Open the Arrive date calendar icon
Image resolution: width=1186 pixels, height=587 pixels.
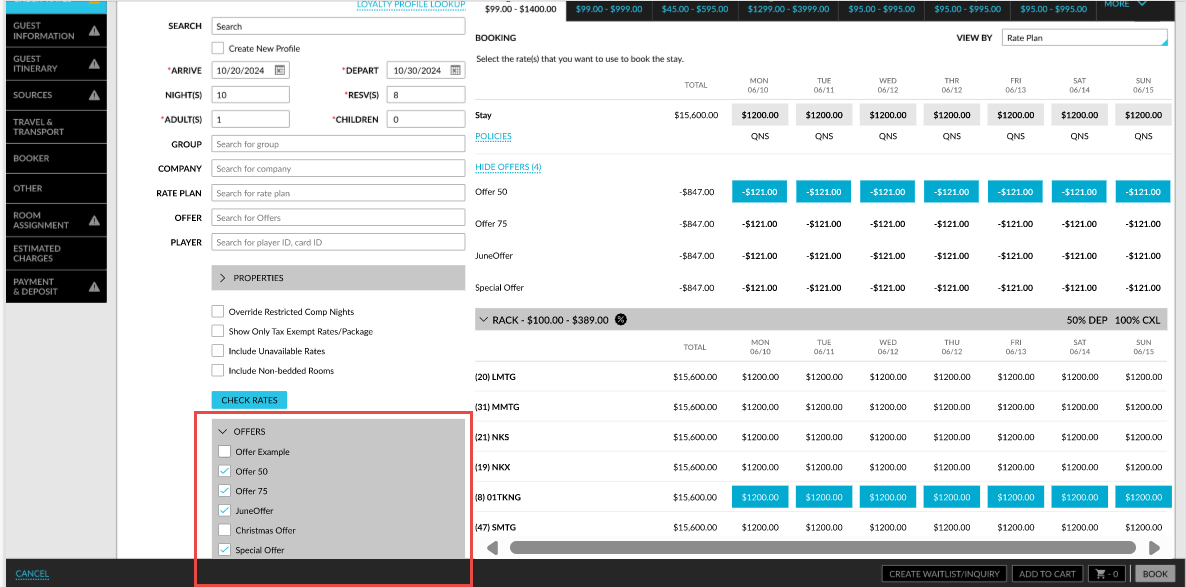click(x=280, y=70)
